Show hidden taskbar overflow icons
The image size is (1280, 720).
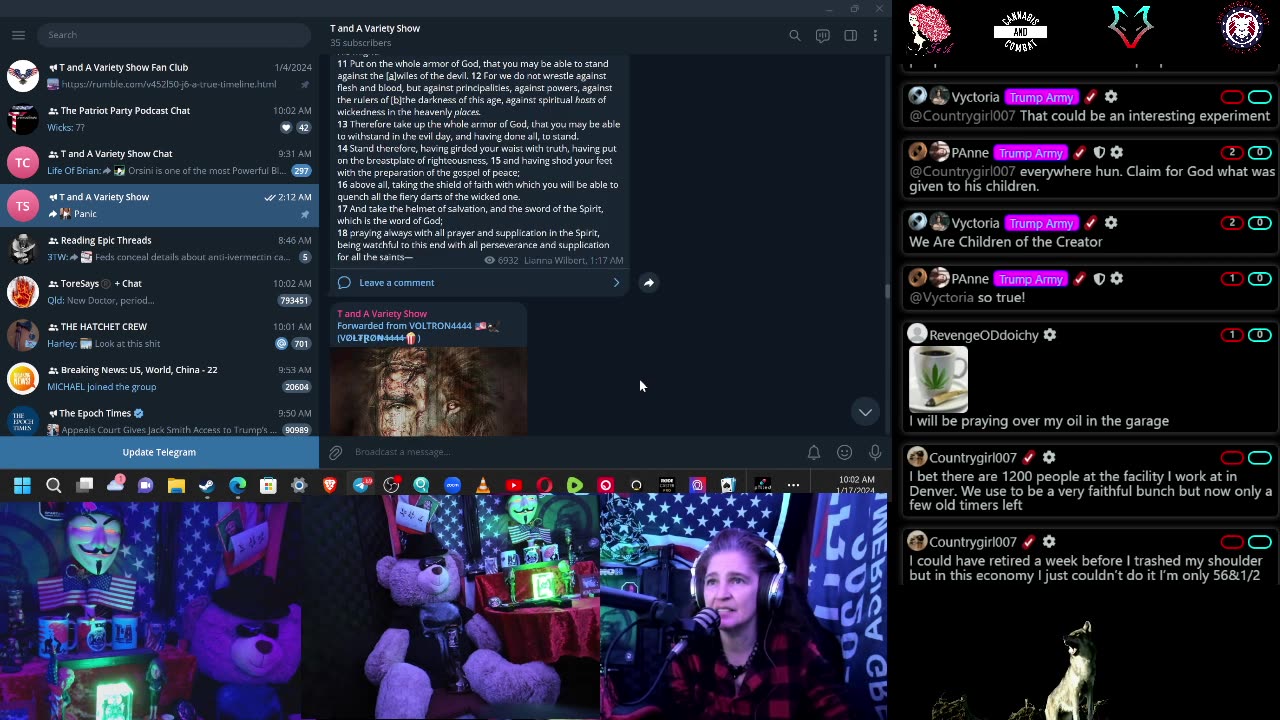tap(793, 485)
